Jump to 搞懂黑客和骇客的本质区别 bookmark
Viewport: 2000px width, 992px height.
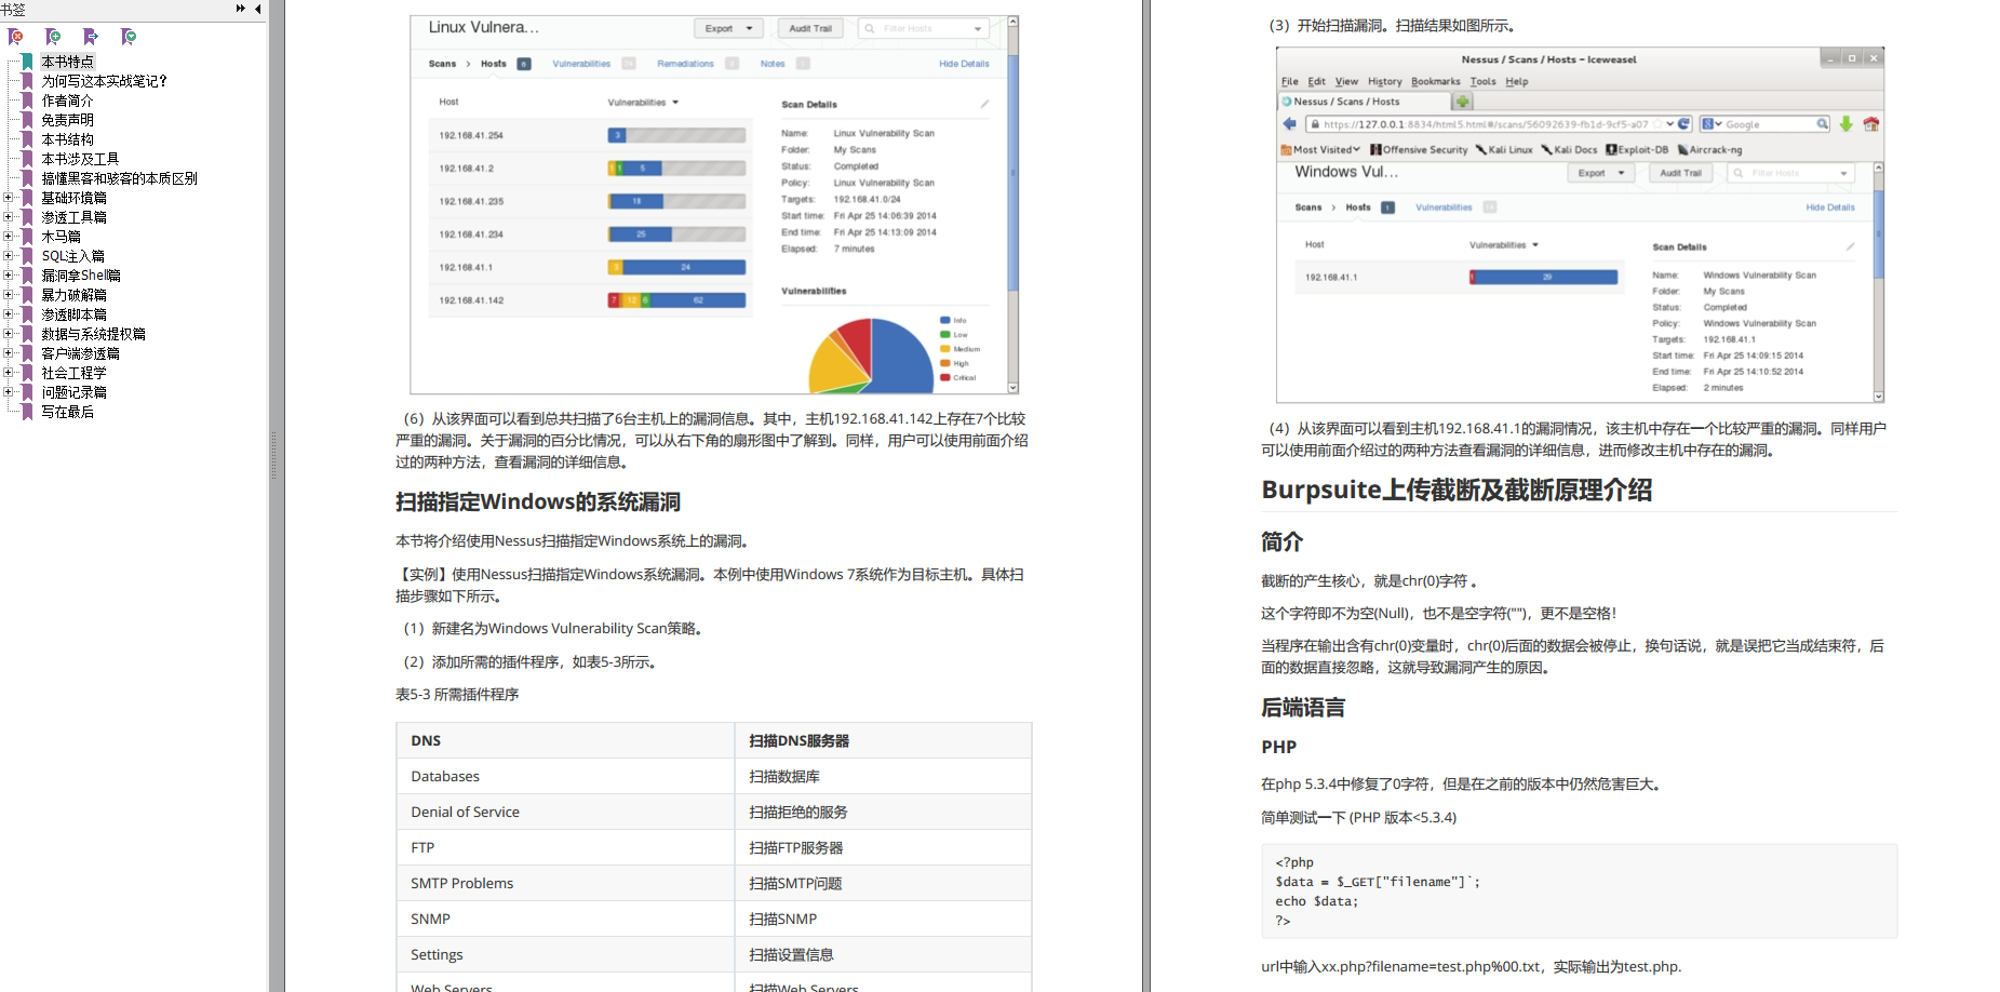[119, 179]
